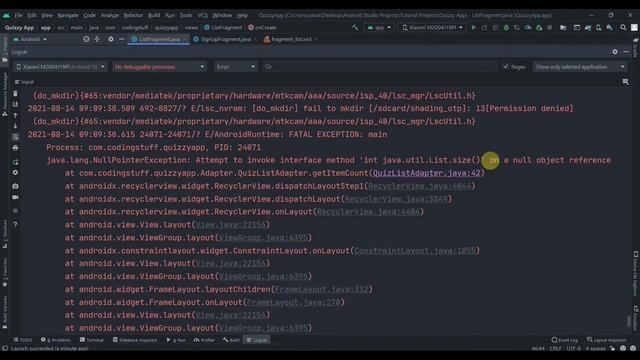The image size is (640, 360).
Task: Open the Terminal tool window
Action: [92, 340]
